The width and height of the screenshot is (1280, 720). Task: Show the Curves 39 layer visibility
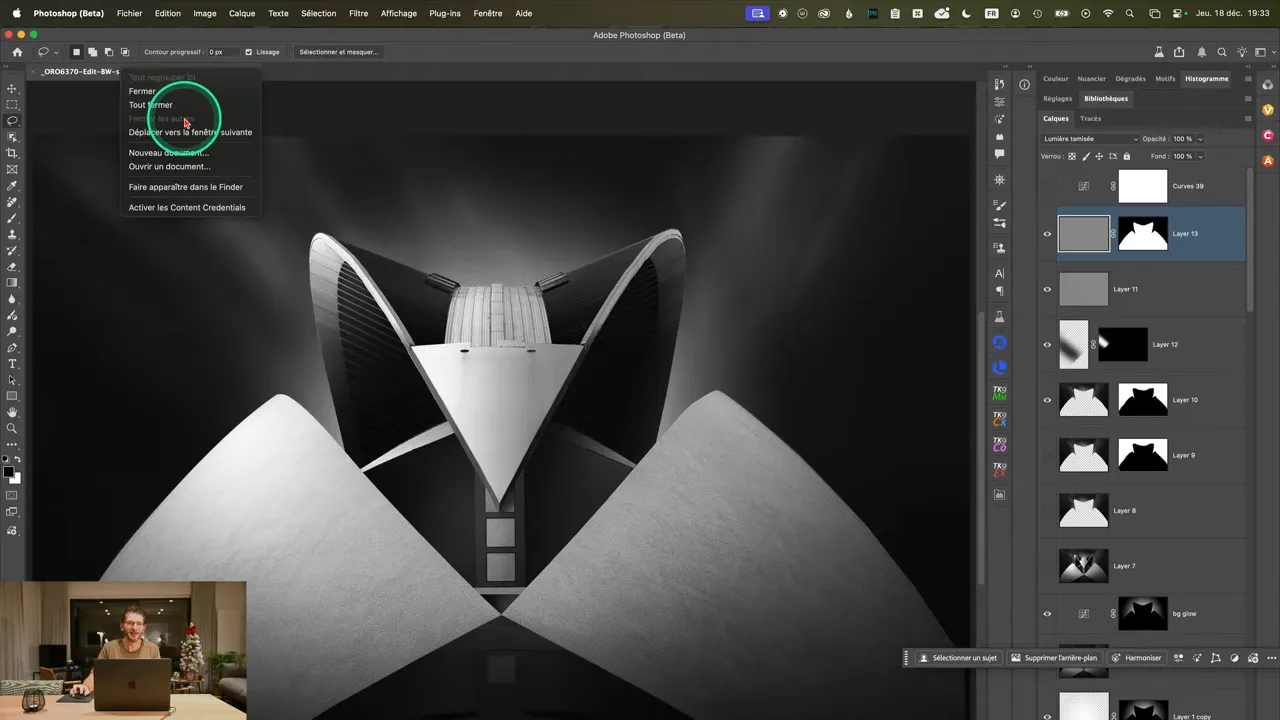1047,186
